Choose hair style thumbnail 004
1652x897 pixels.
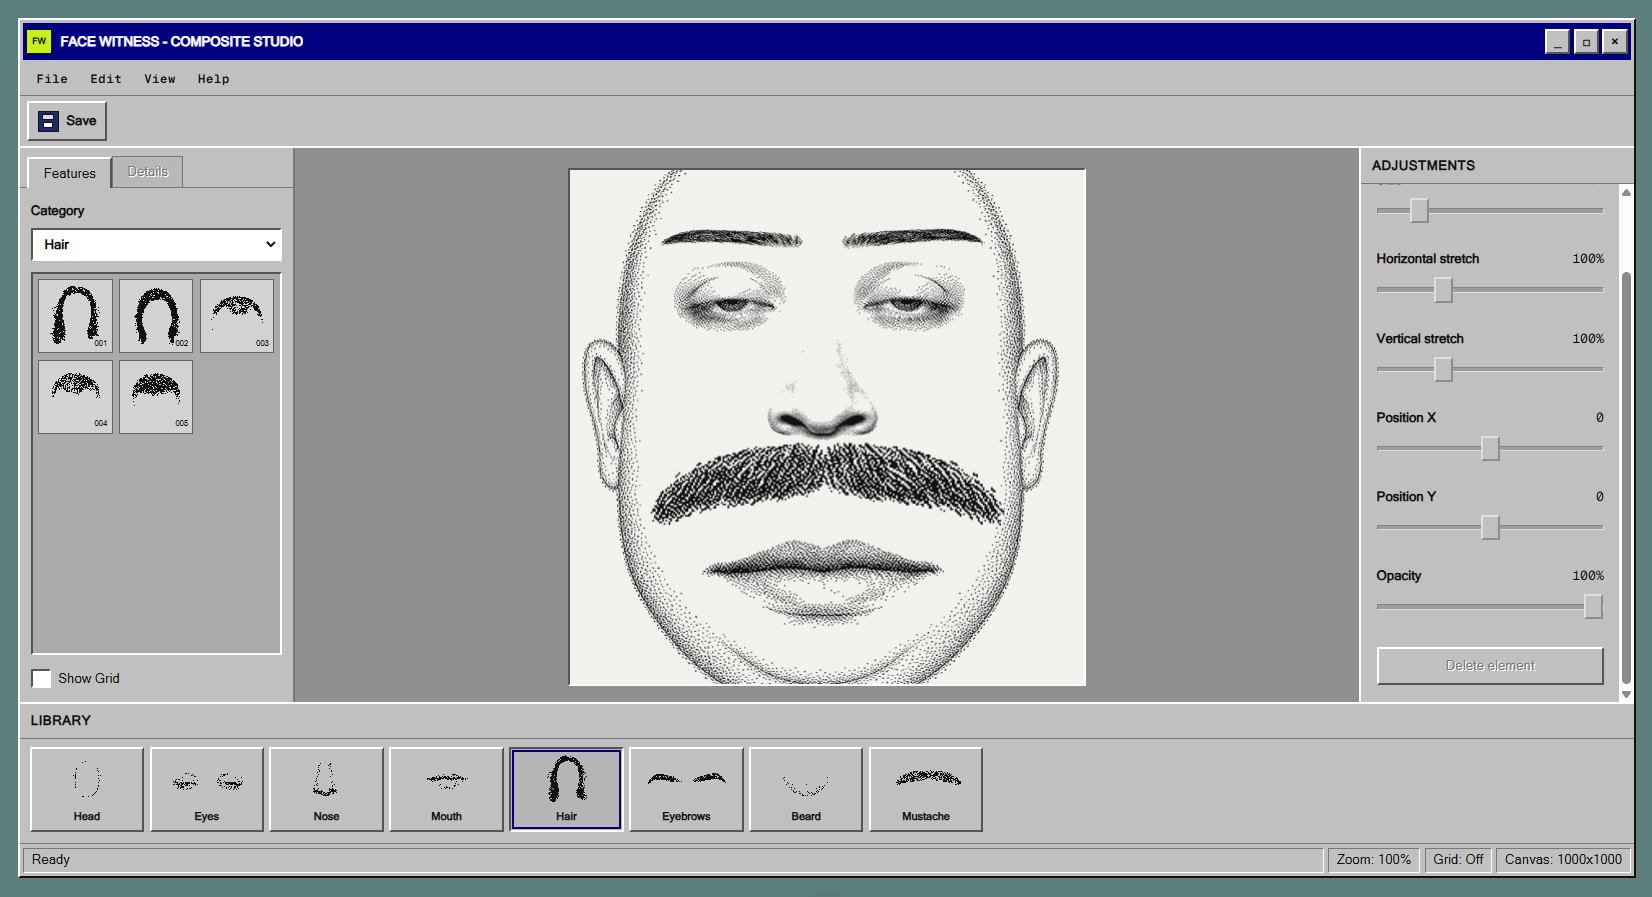[76, 397]
